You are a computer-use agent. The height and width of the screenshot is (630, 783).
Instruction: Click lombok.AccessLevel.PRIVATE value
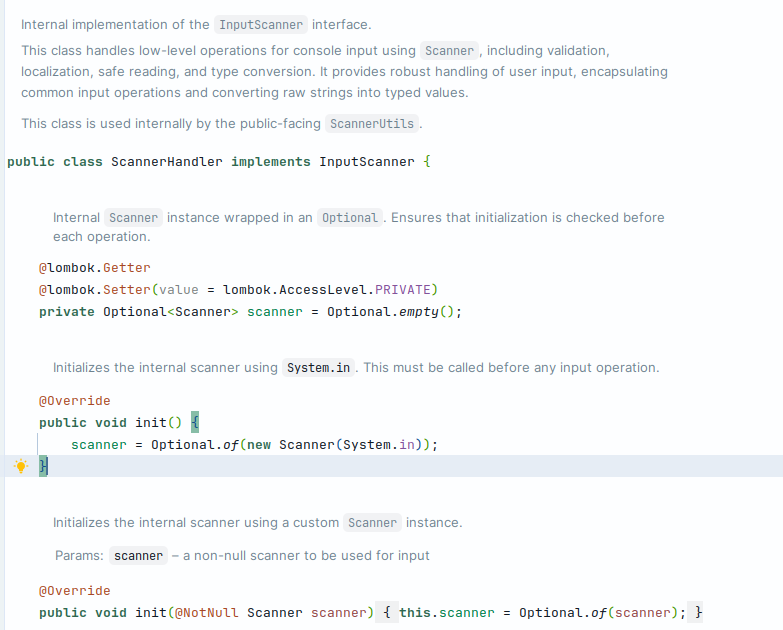327,290
